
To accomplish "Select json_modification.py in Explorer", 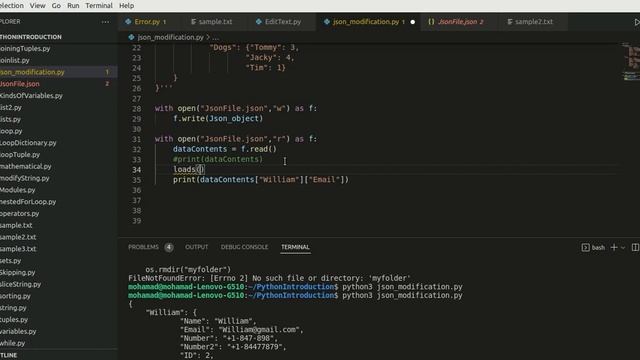I will [x=59, y=72].
